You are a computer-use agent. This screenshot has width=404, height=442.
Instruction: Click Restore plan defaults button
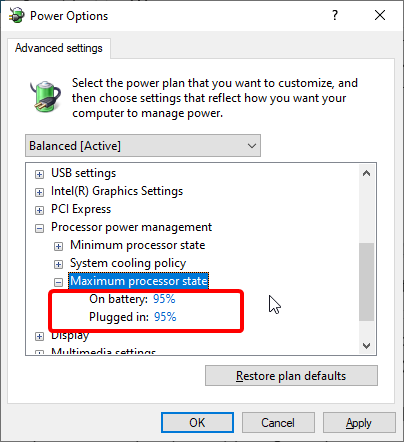click(x=291, y=376)
